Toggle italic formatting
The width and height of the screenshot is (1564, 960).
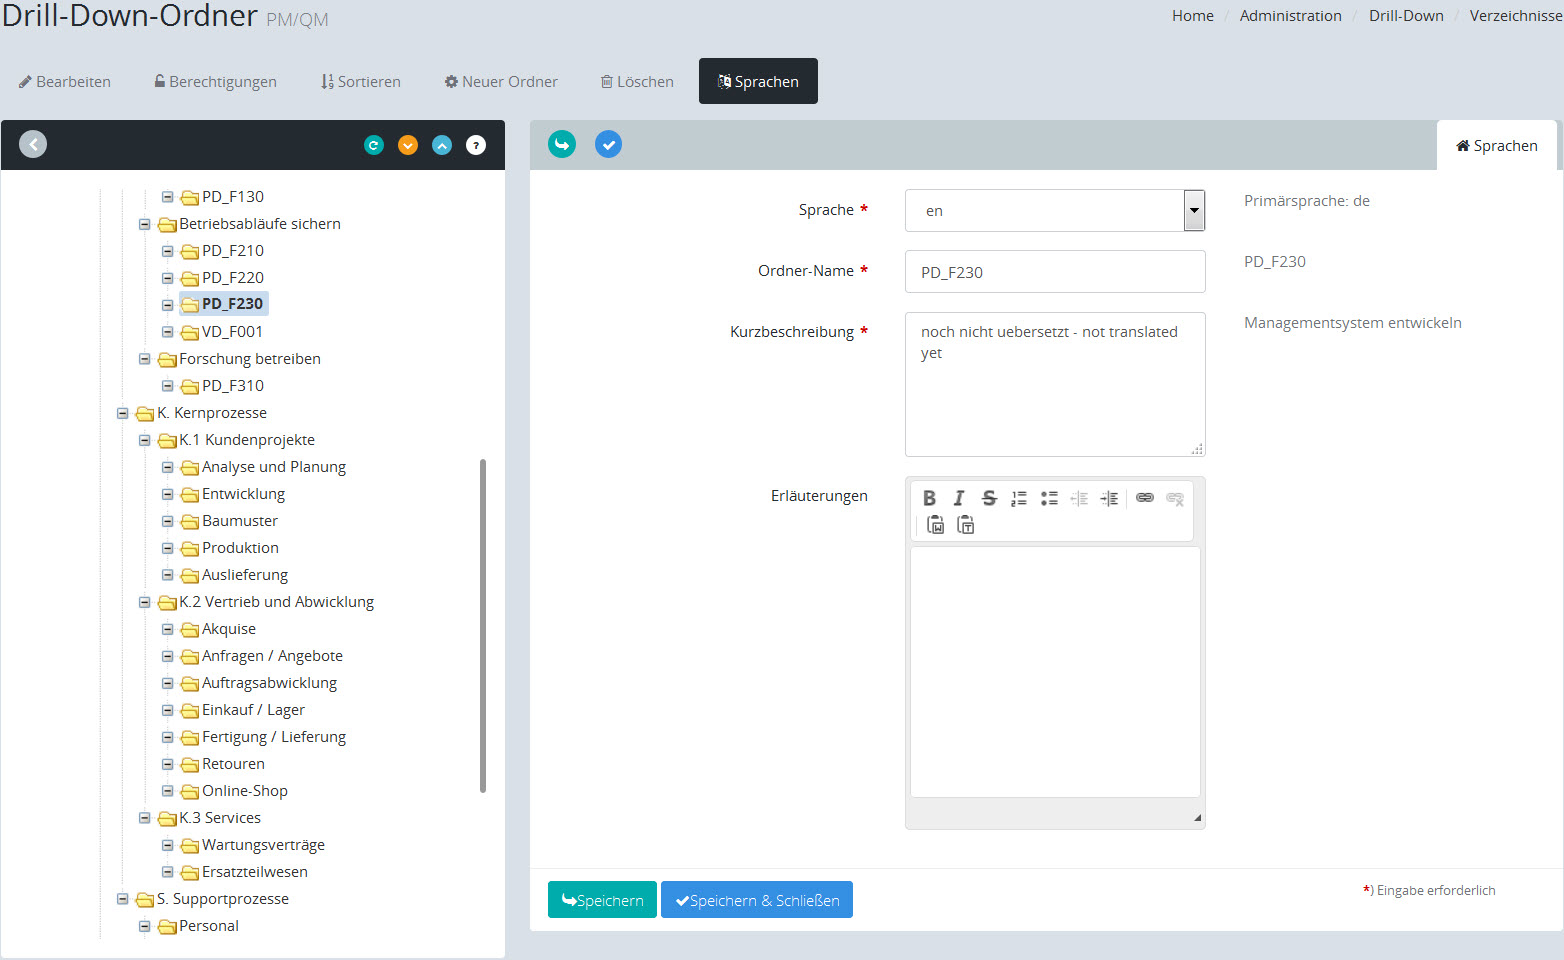click(959, 498)
